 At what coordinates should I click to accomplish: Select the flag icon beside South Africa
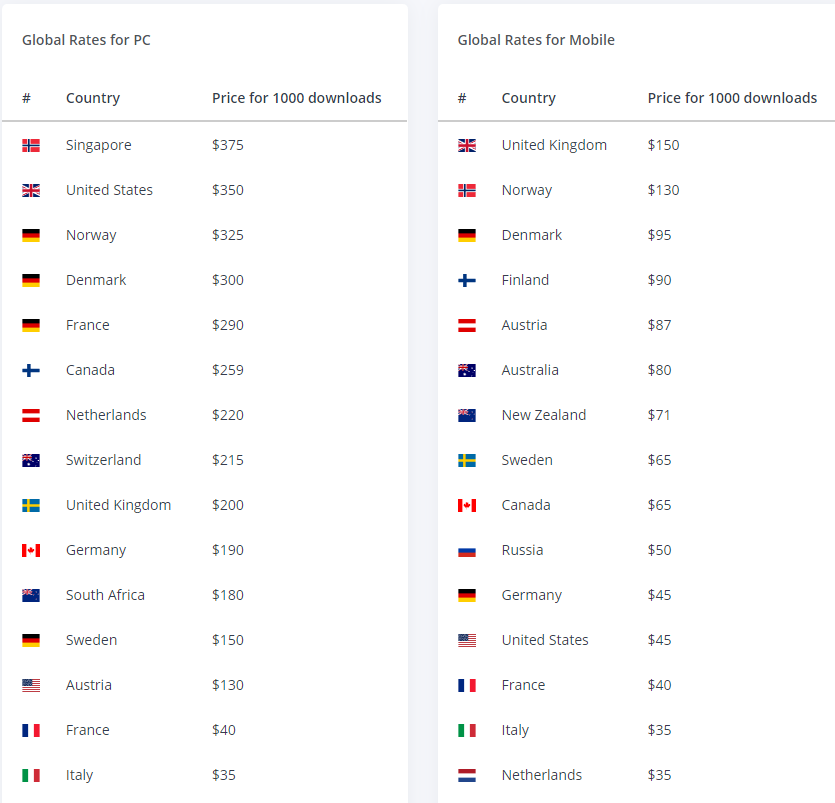click(x=31, y=595)
